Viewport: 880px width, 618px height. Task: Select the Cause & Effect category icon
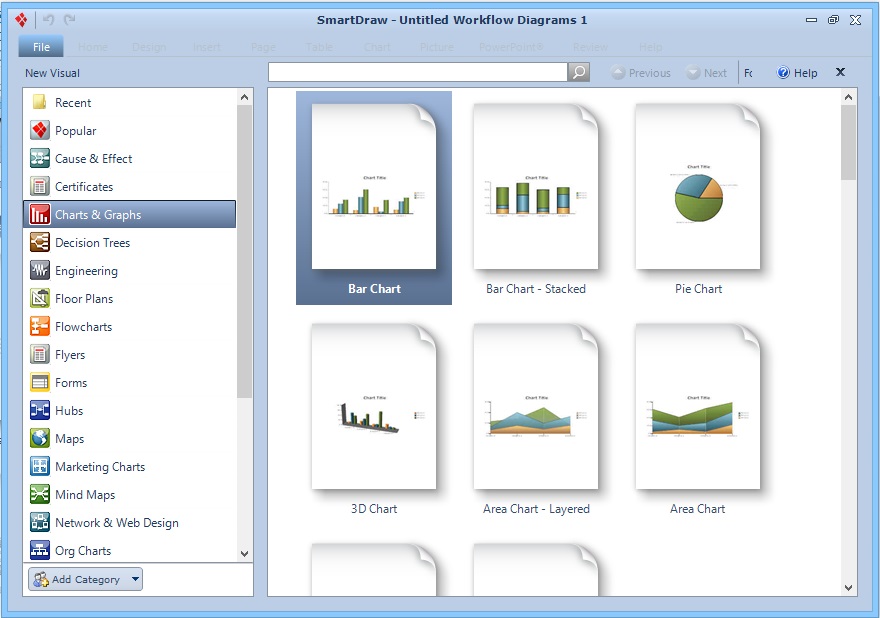pyautogui.click(x=40, y=159)
